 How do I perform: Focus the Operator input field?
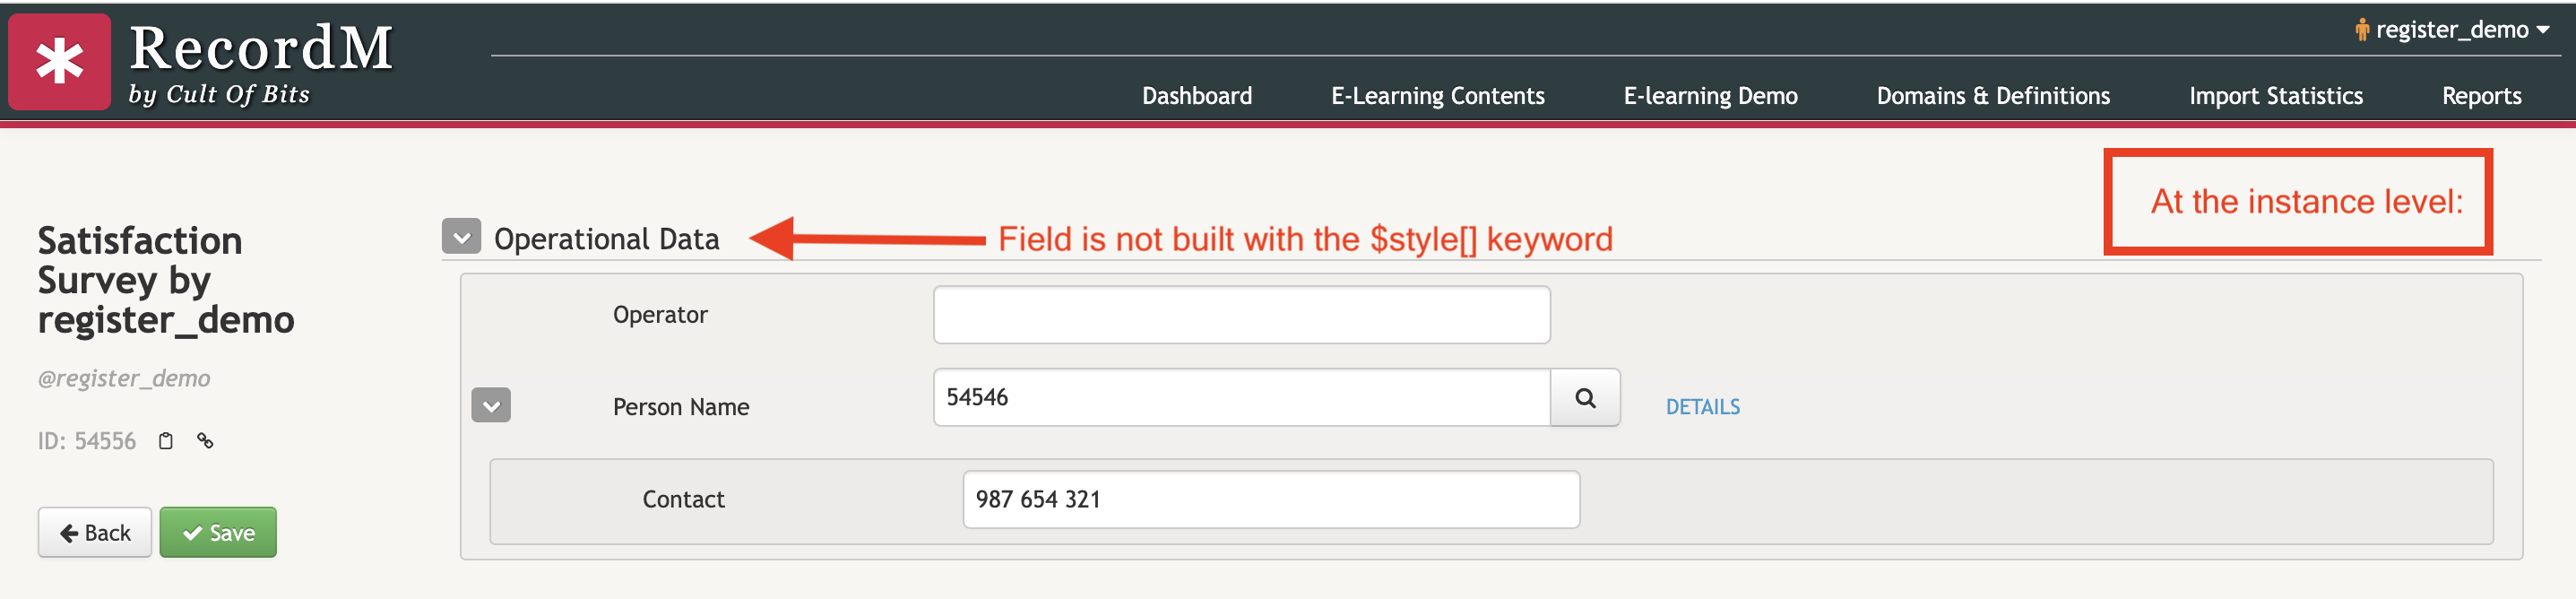pos(1242,315)
